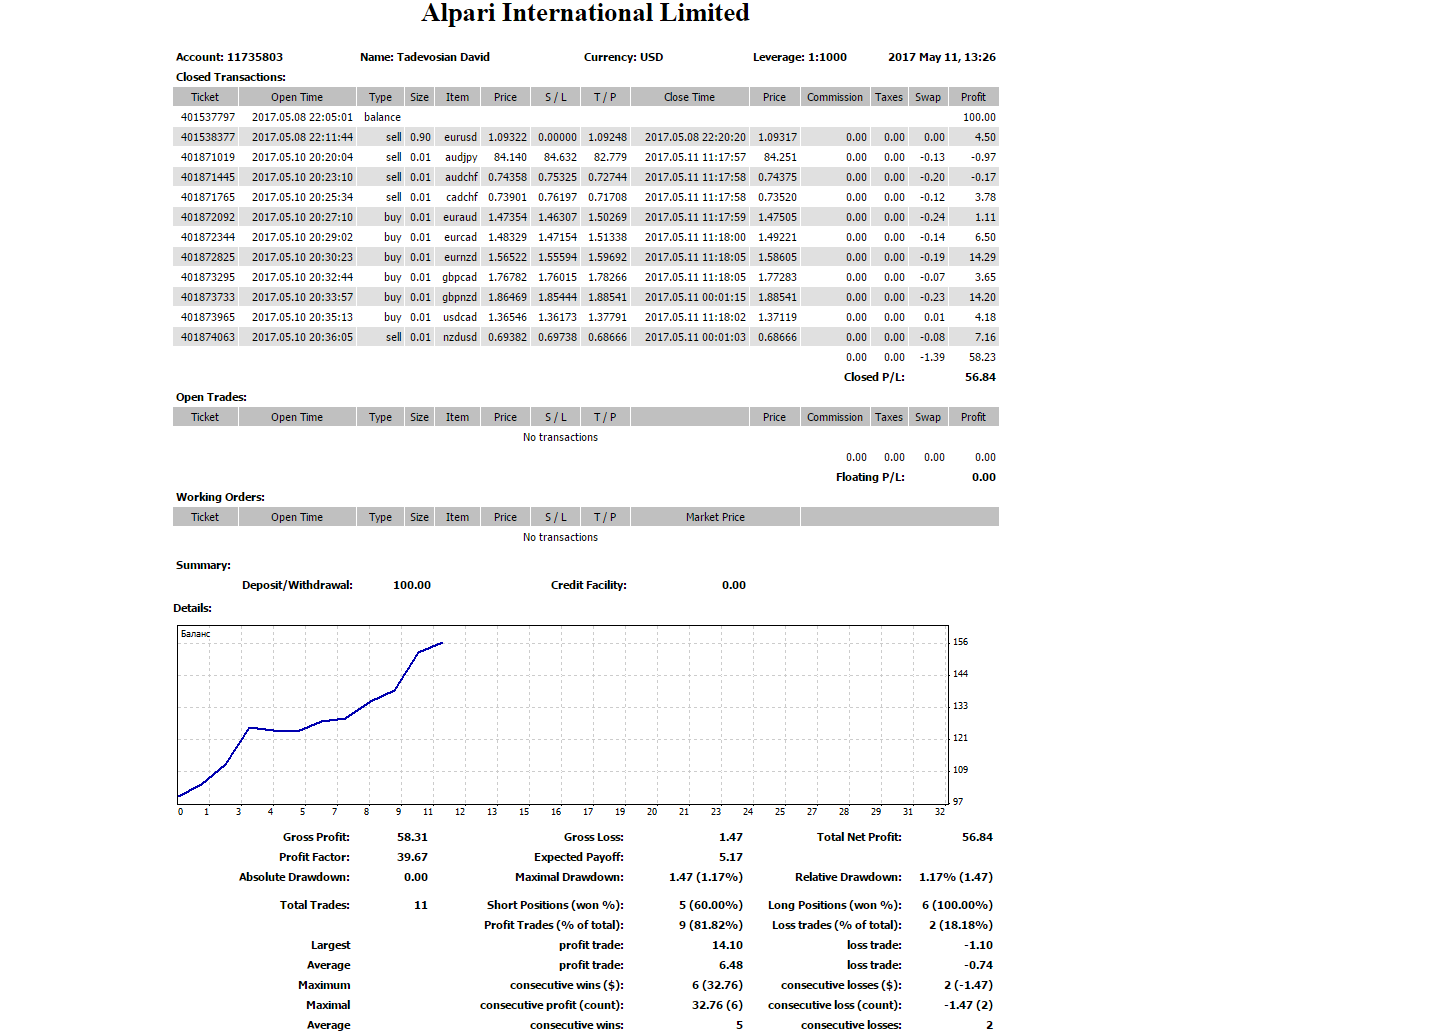Viewport: 1440px width, 1033px height.
Task: Click the Market Price column header
Action: 715,517
